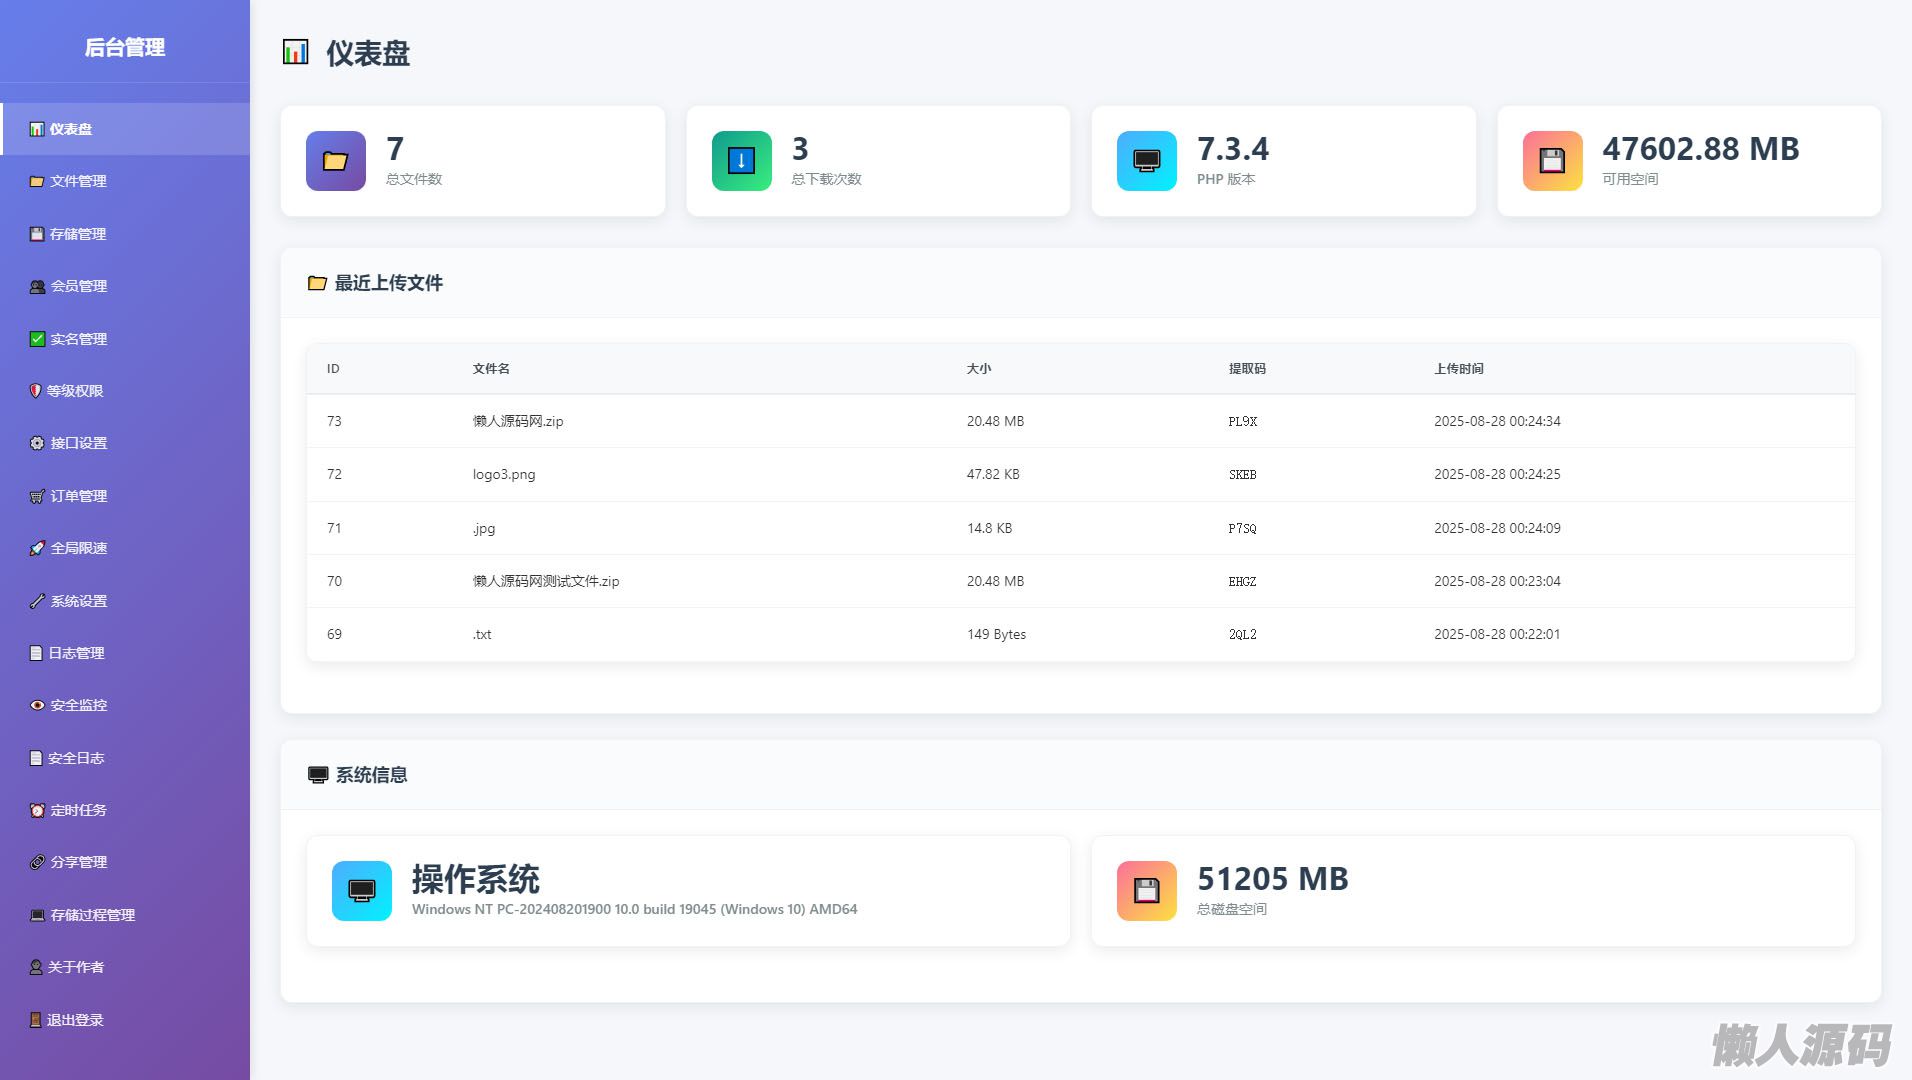Click the 上传时间 column header
The image size is (1912, 1080).
coord(1458,369)
